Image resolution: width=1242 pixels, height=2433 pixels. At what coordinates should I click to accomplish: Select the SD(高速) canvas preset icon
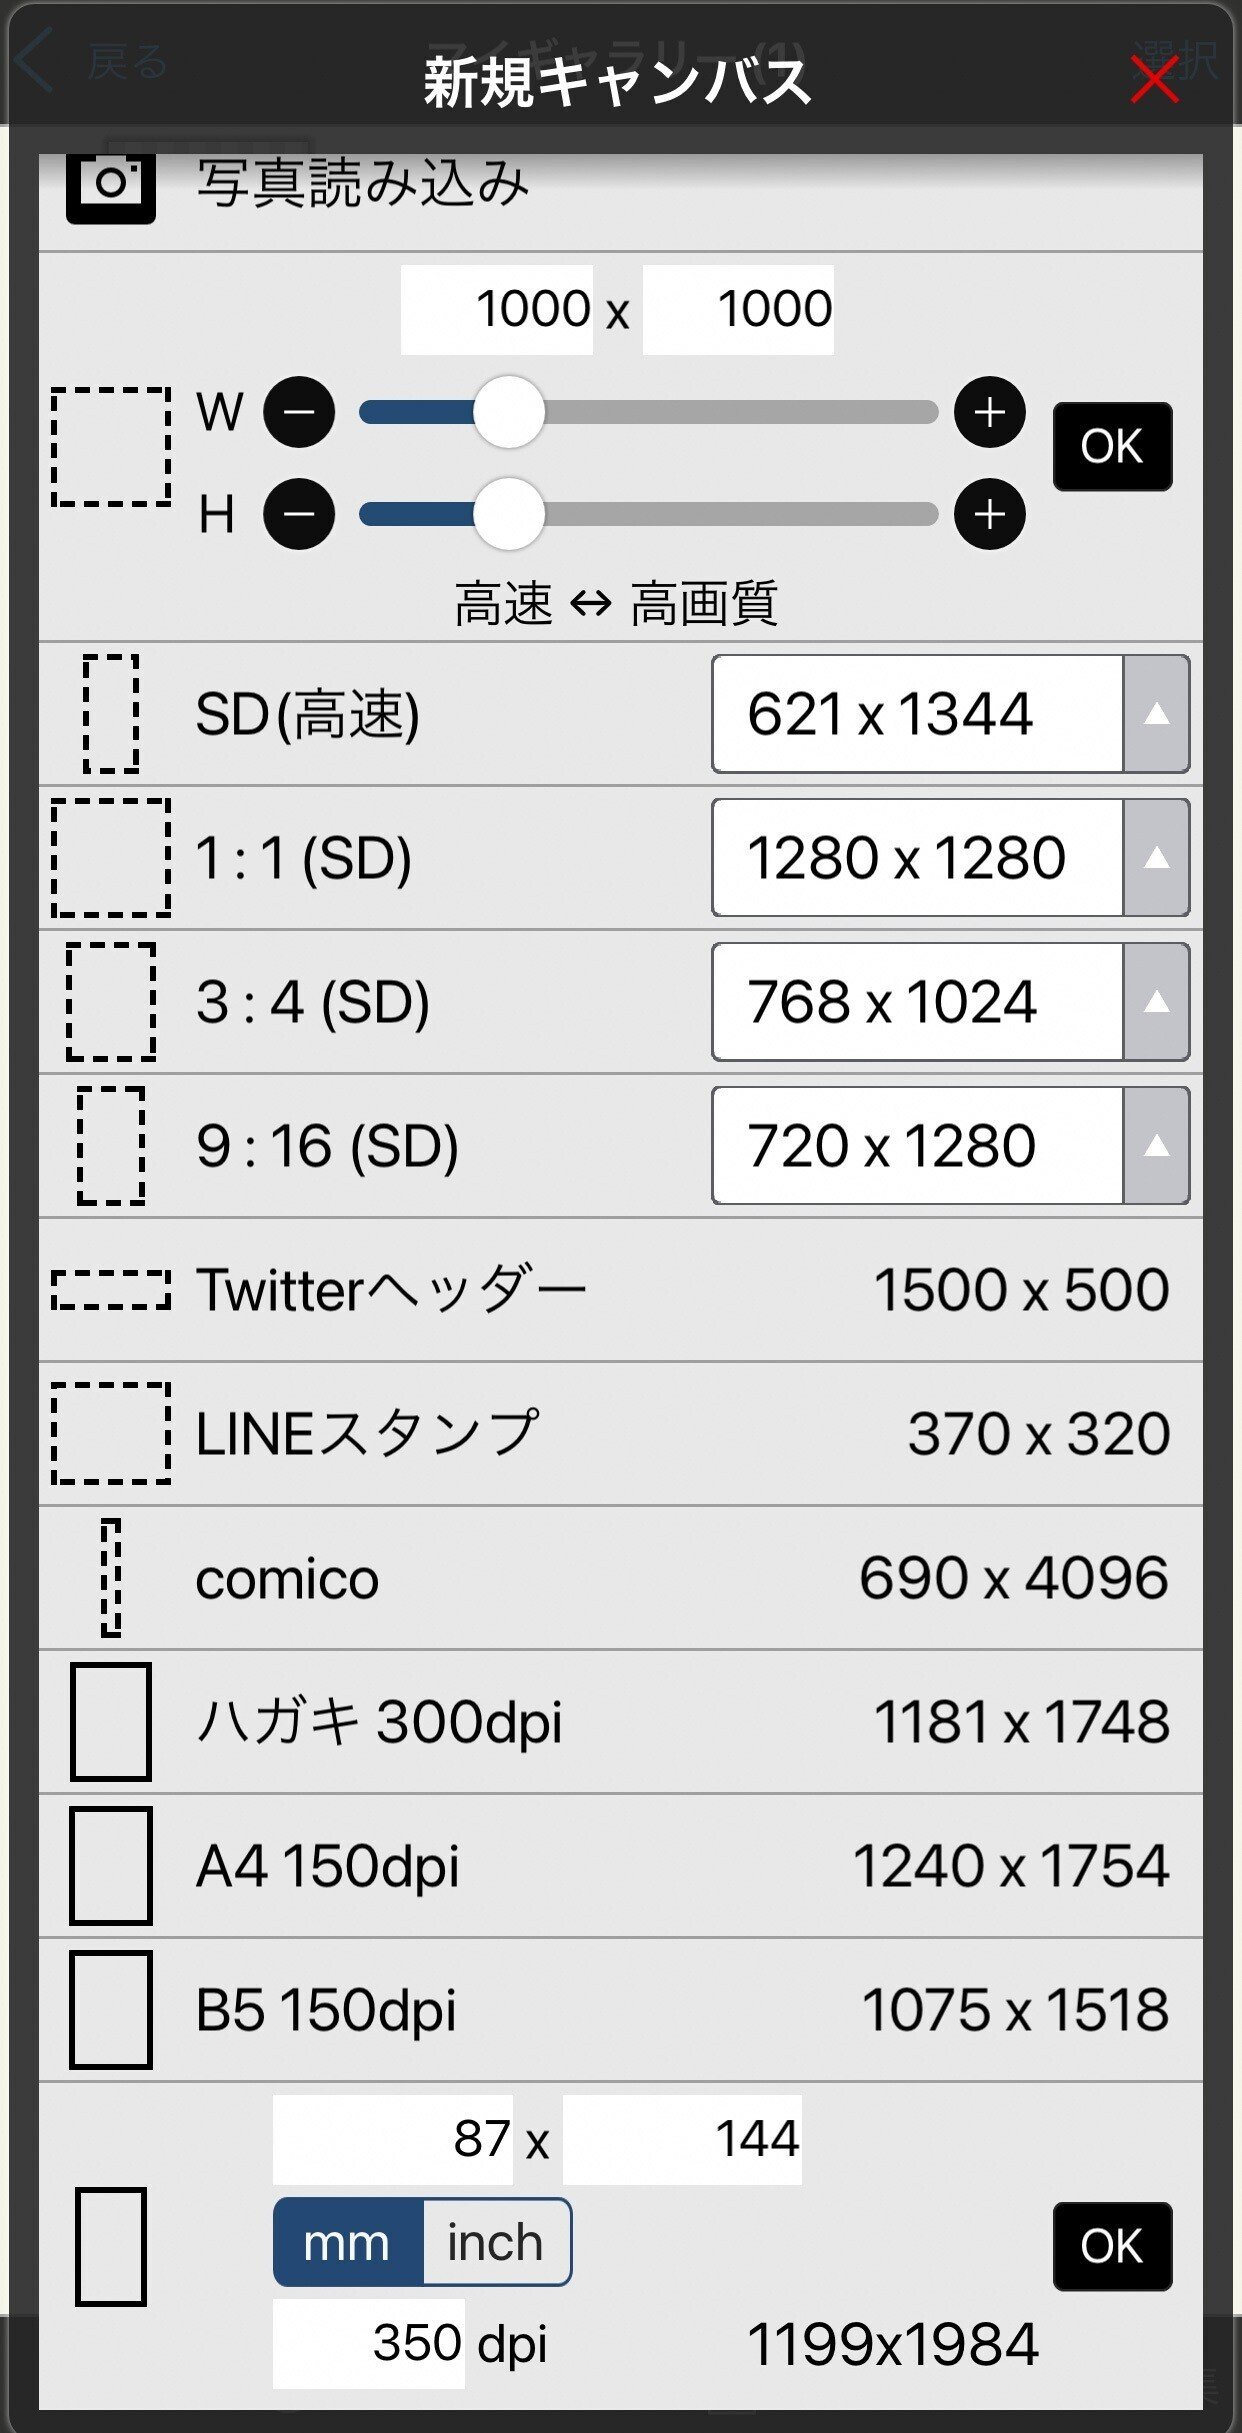[x=110, y=713]
